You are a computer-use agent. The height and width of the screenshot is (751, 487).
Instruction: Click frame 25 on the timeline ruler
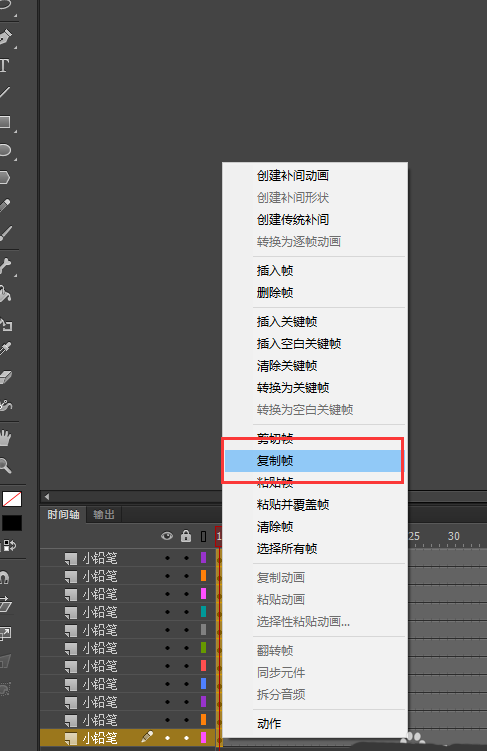tap(414, 536)
